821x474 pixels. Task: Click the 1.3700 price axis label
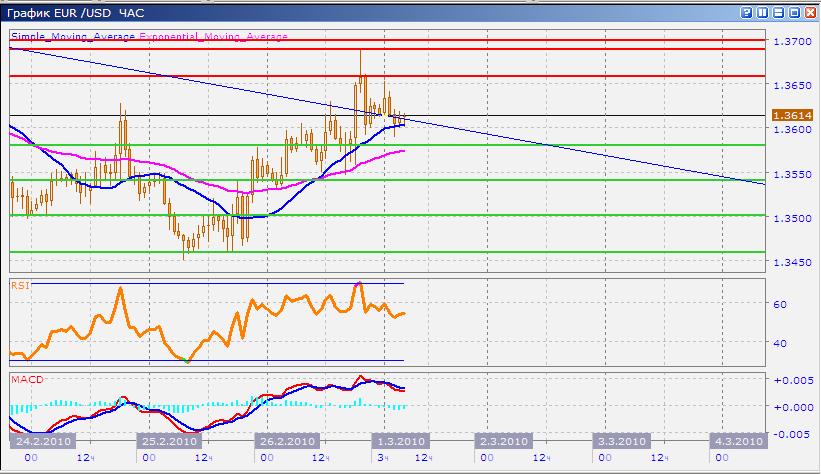tap(793, 41)
